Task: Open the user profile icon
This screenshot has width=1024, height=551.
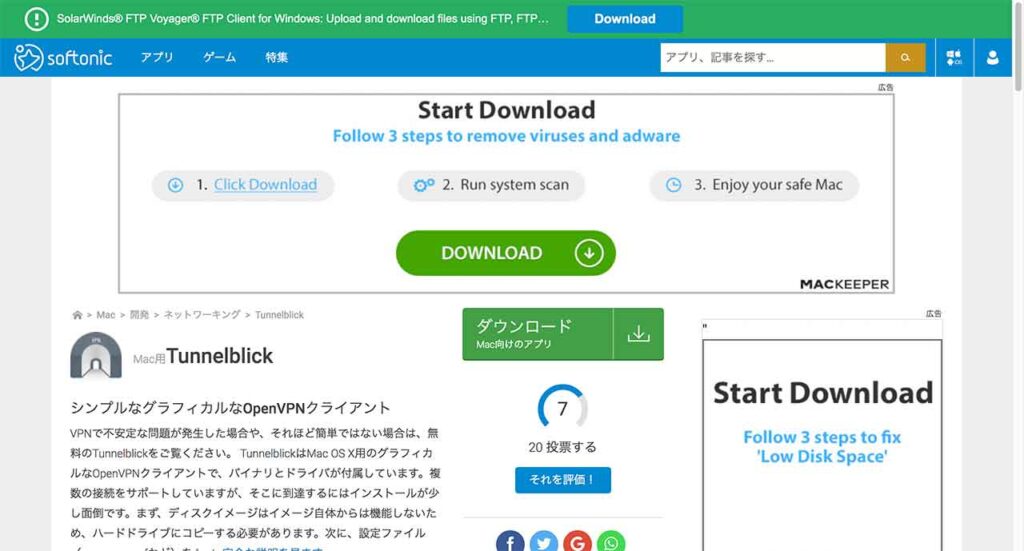Action: [992, 58]
